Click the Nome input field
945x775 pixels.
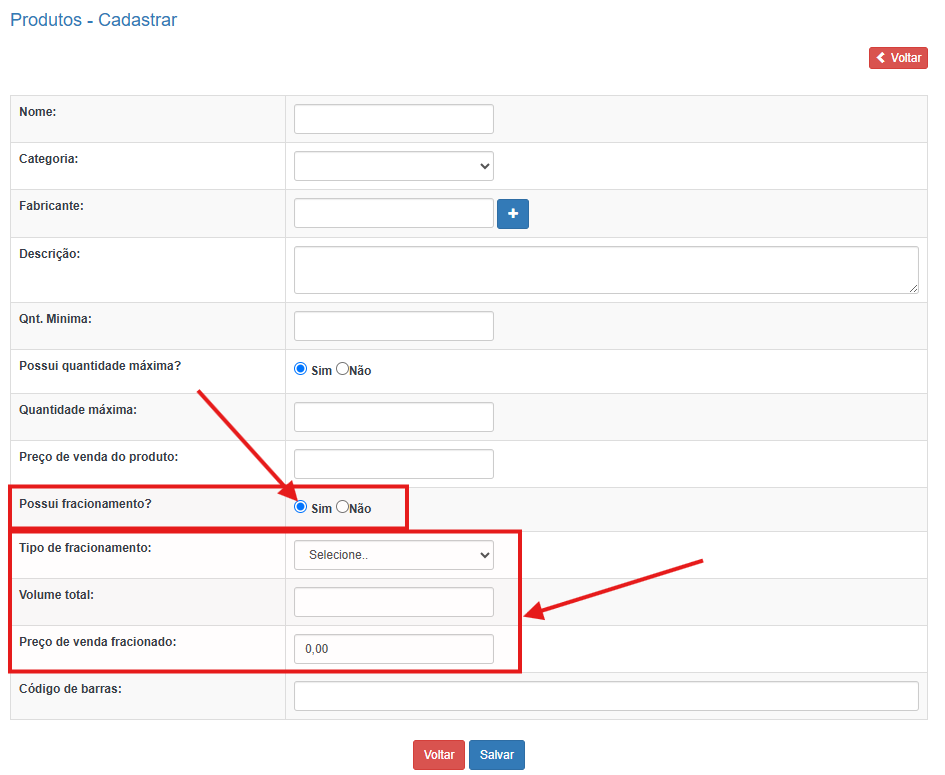point(393,119)
